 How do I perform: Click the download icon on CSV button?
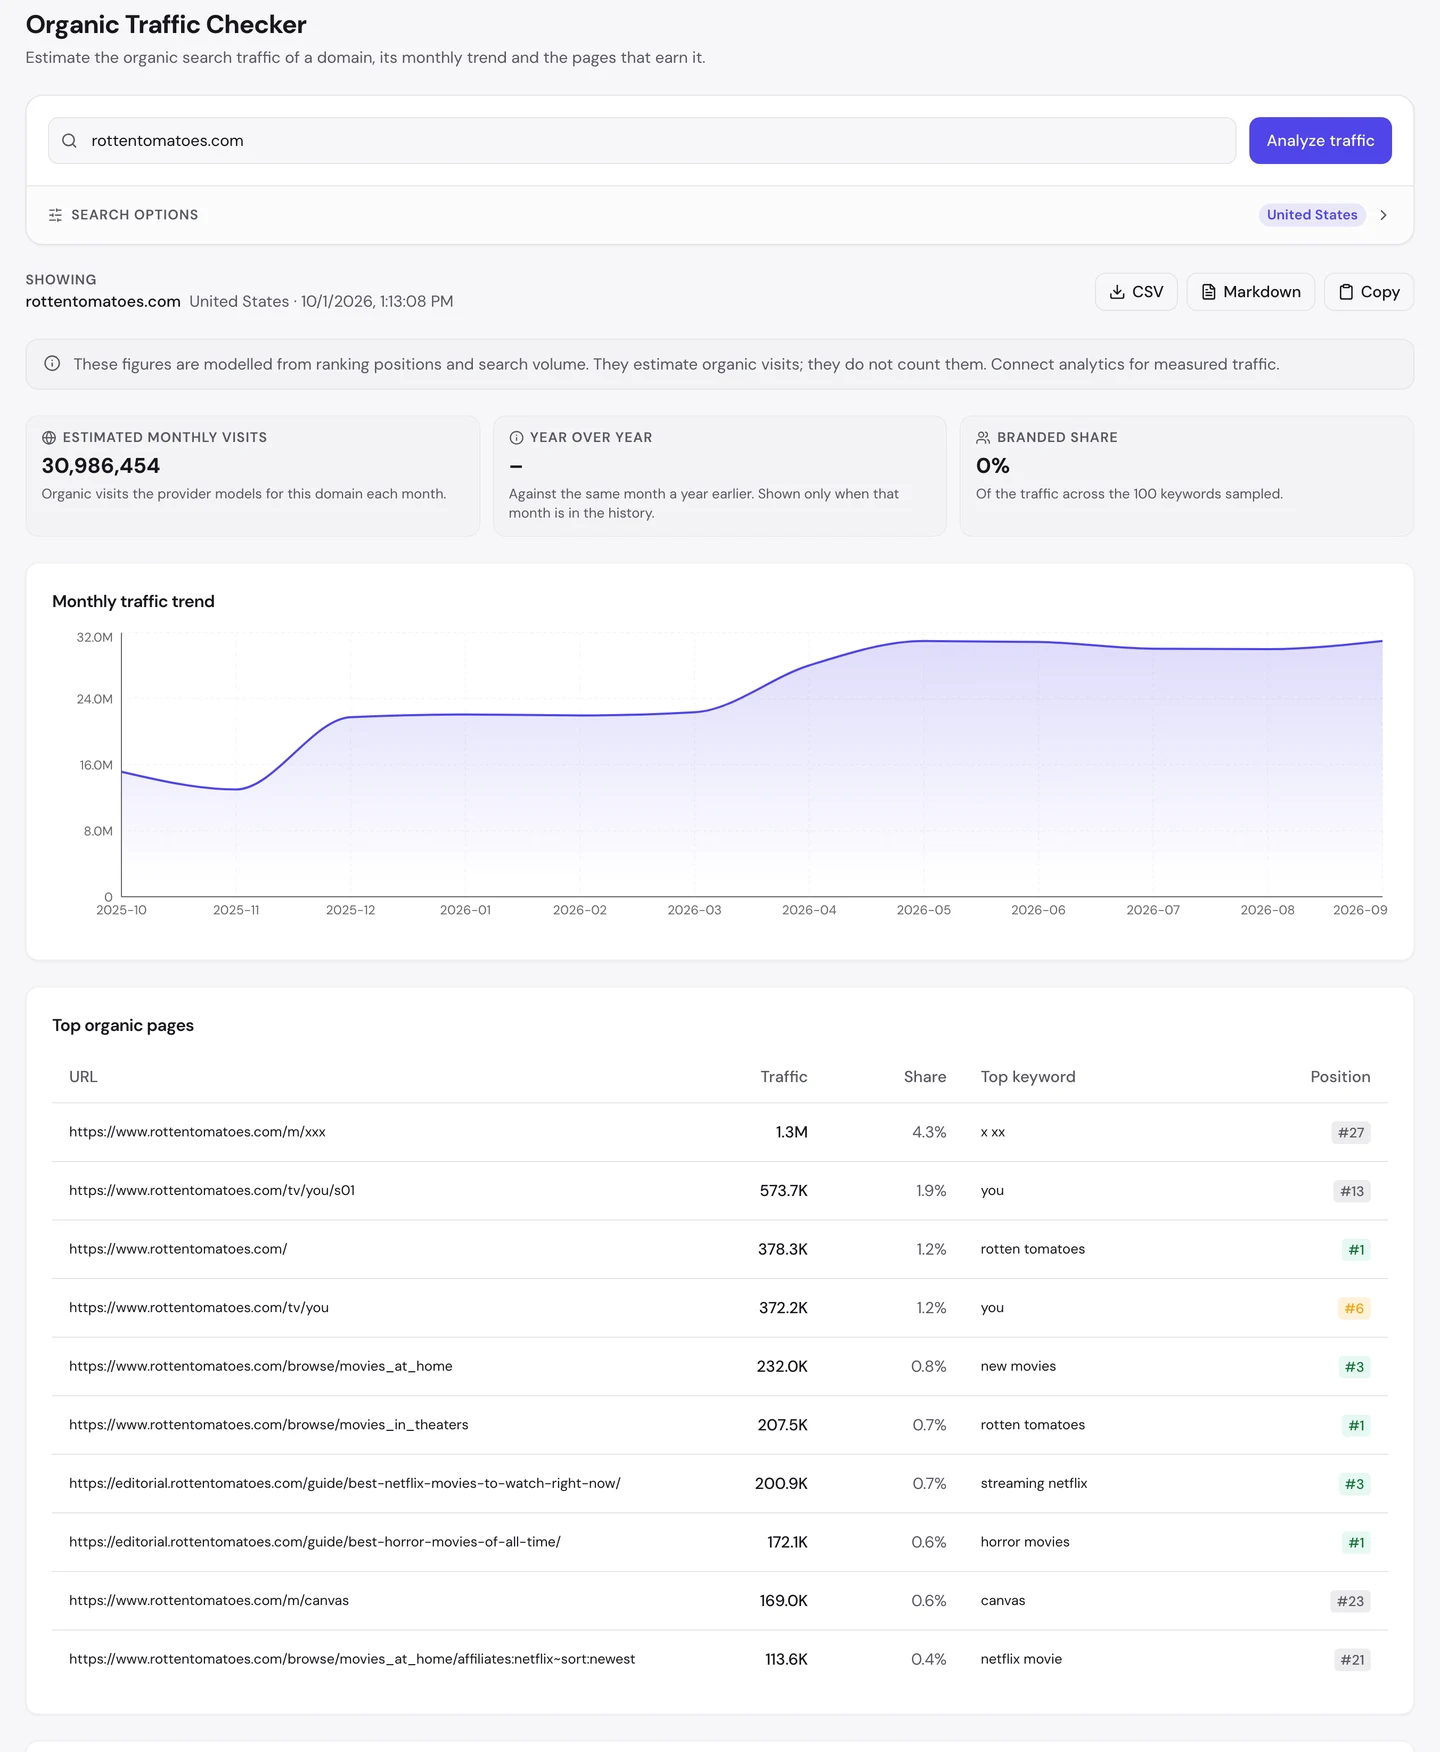point(1117,292)
